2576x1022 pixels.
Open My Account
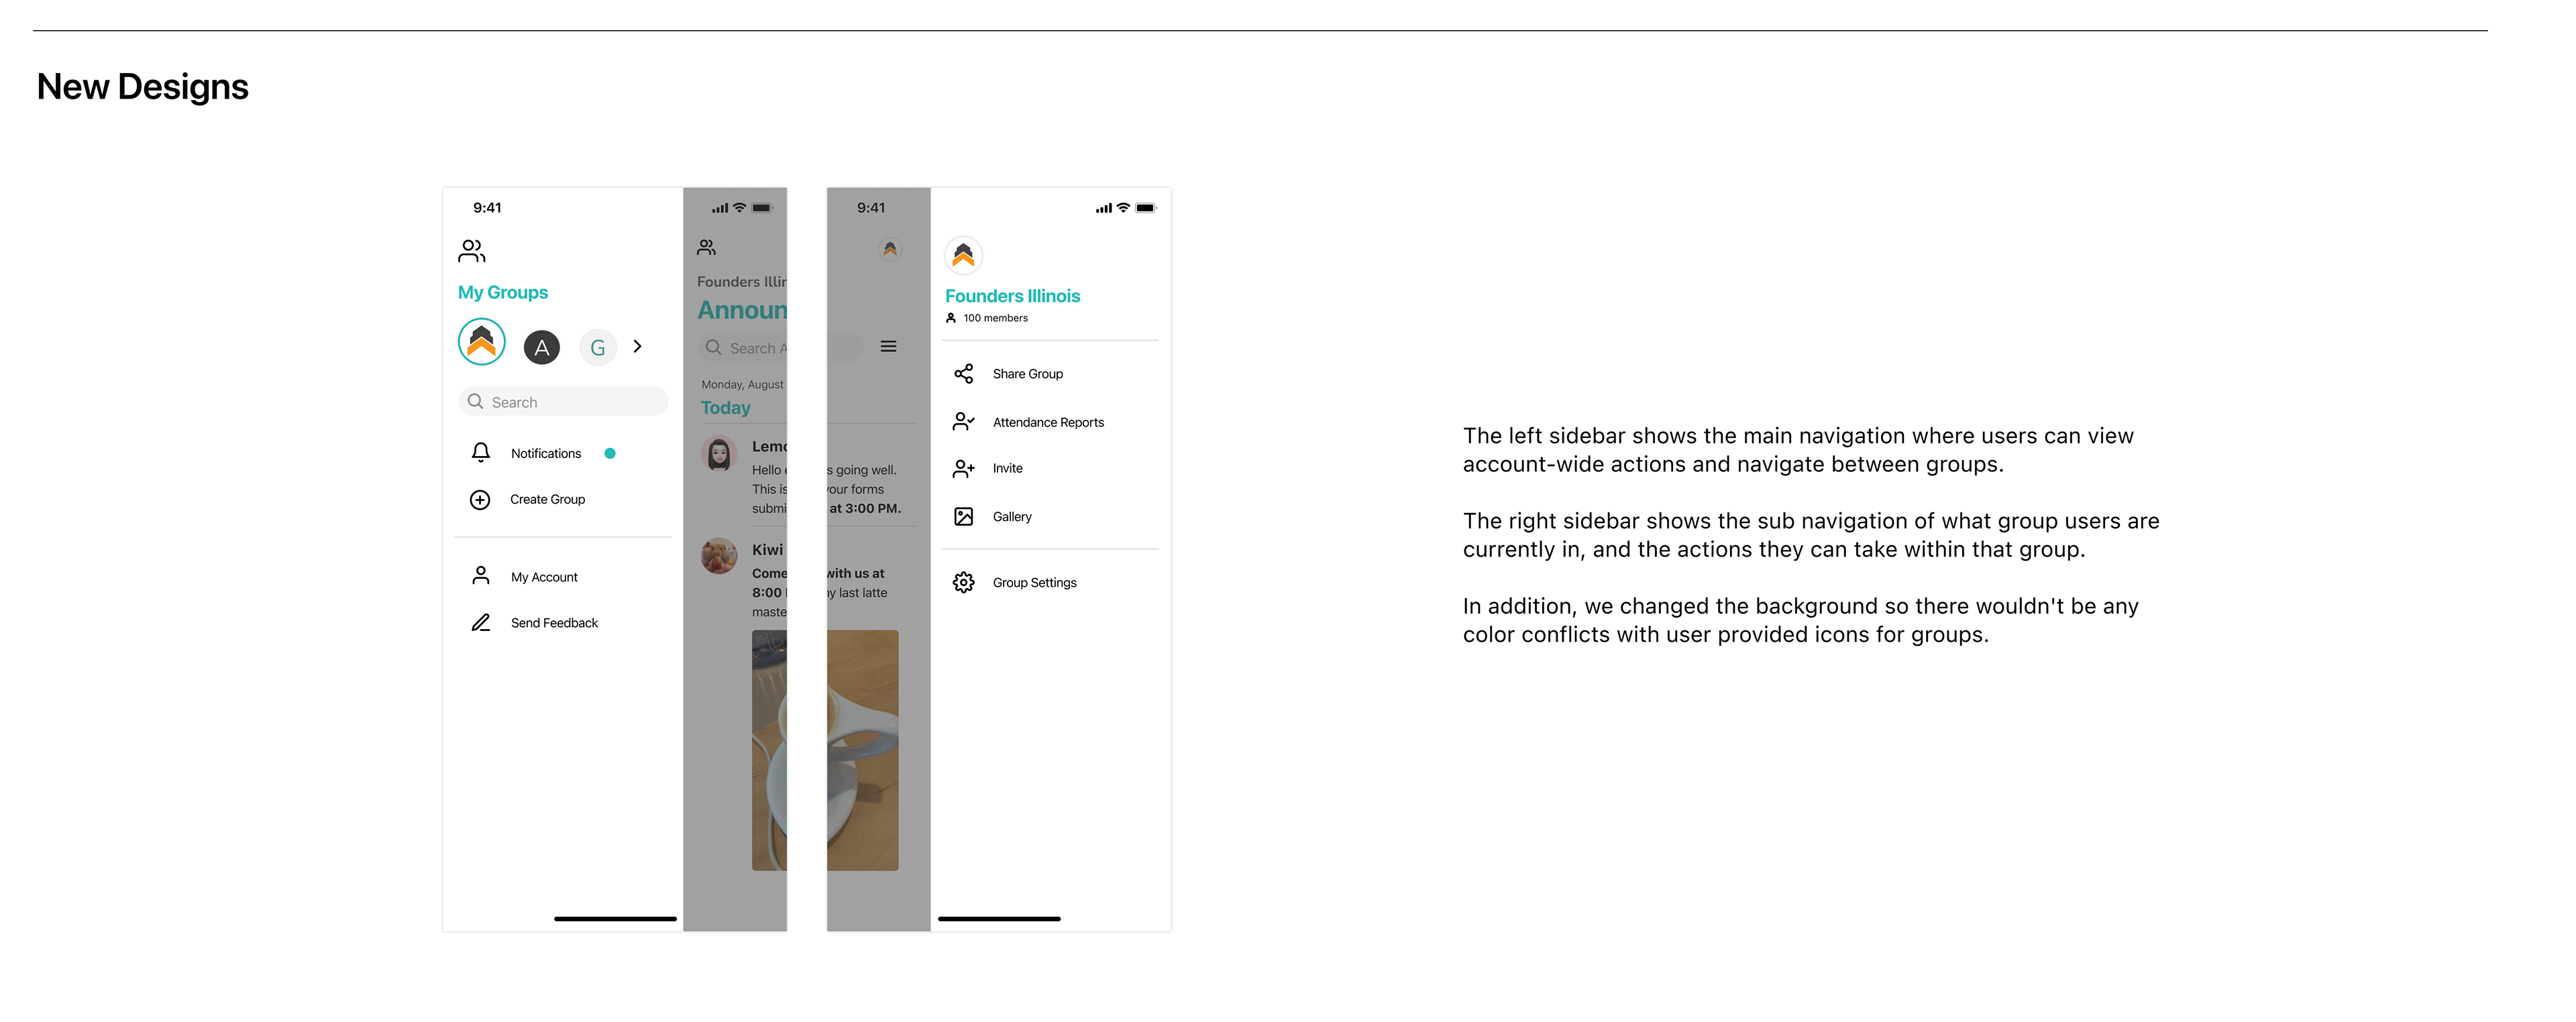click(x=545, y=578)
